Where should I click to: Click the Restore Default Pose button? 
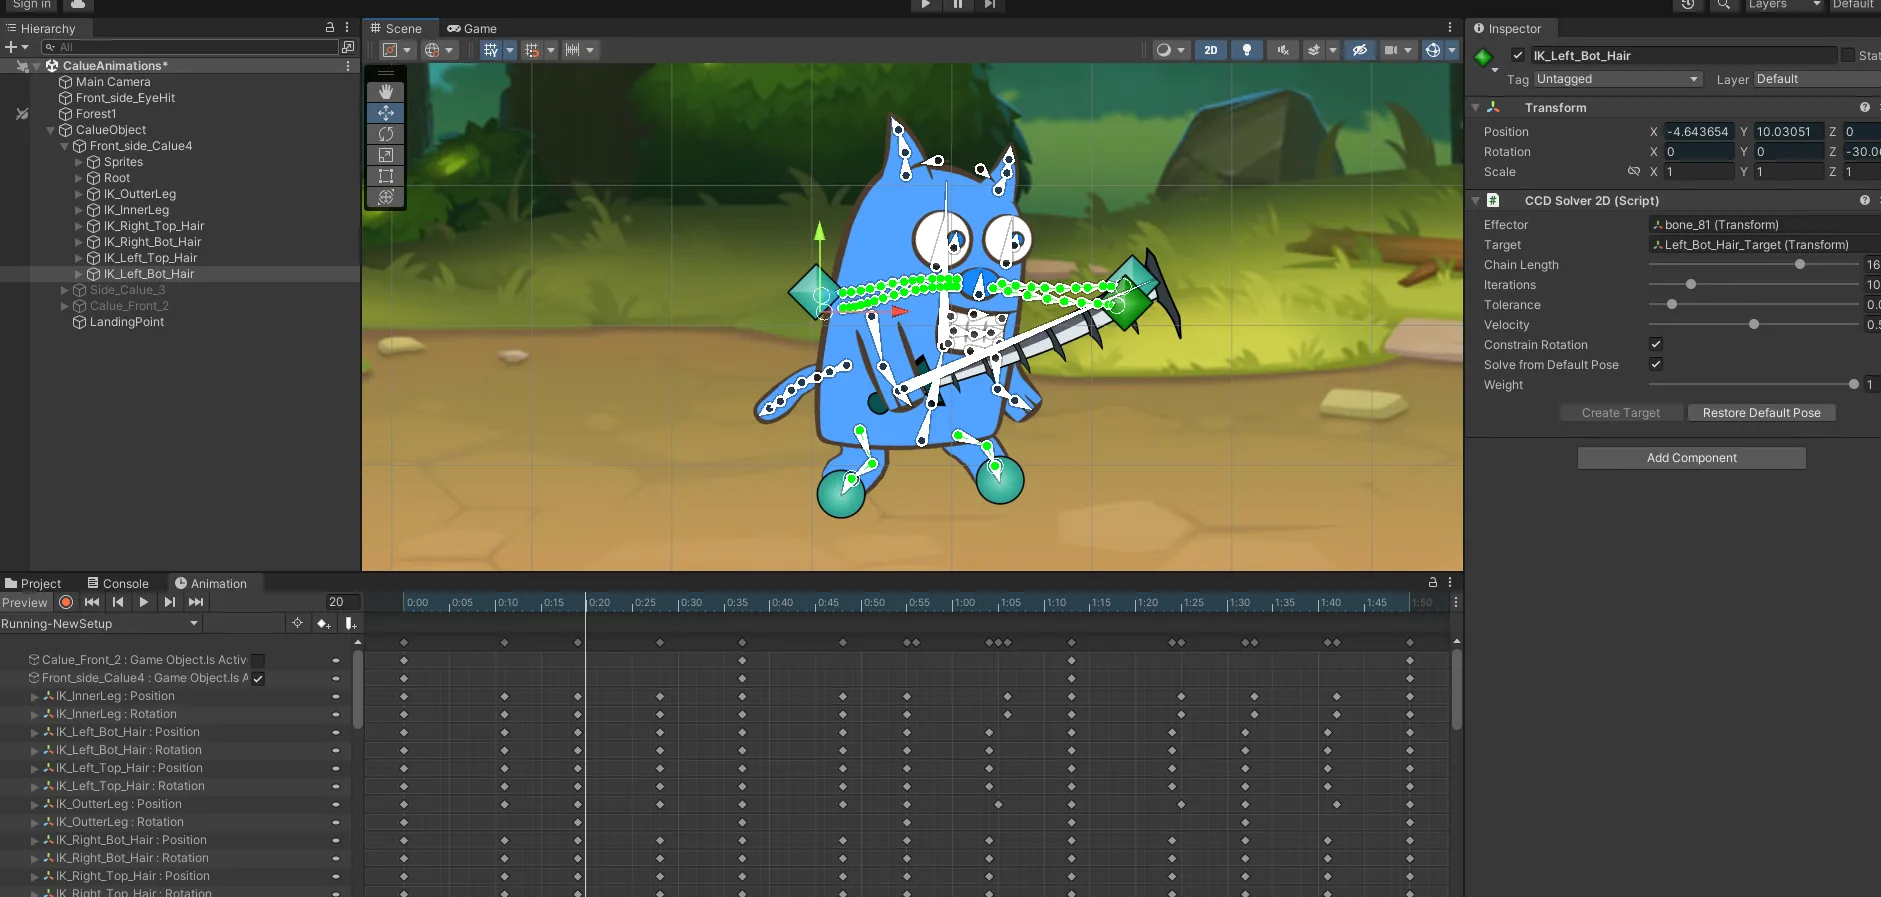point(1761,413)
